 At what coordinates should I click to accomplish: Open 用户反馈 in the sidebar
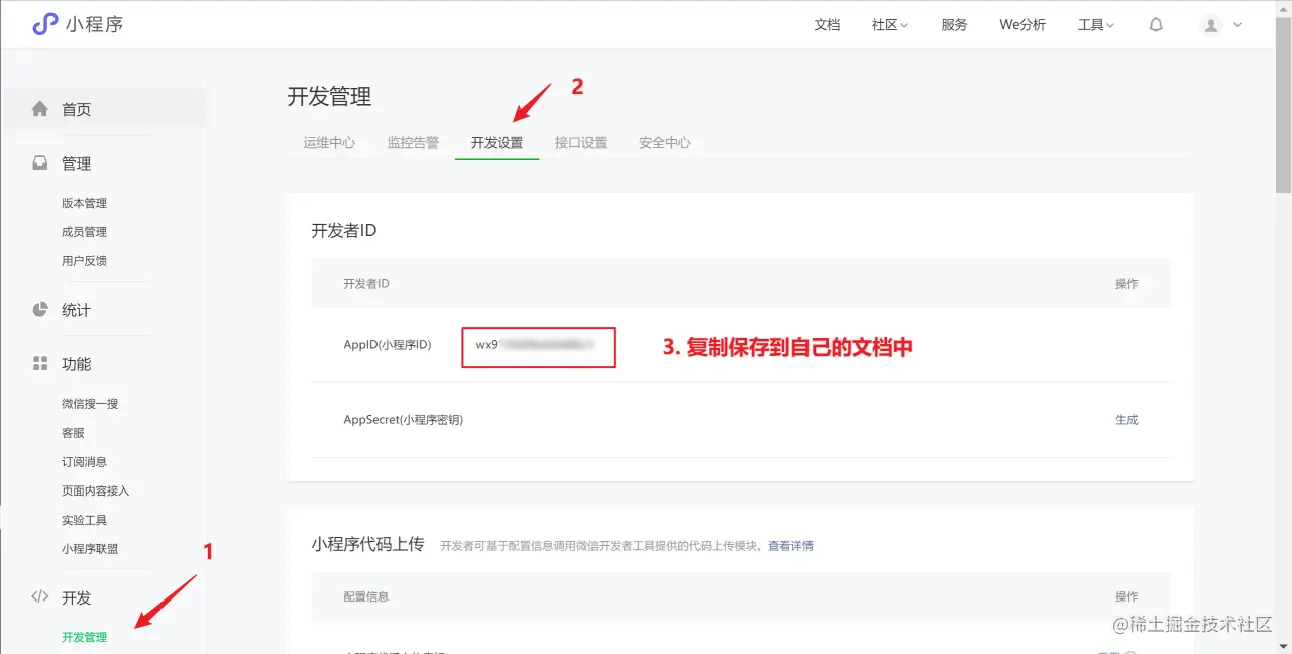(84, 261)
